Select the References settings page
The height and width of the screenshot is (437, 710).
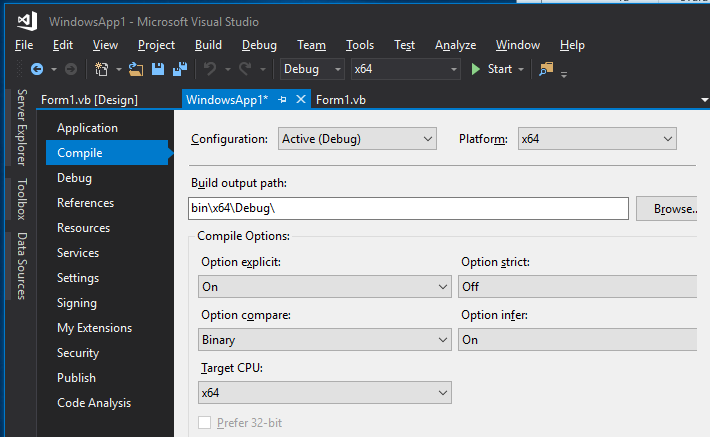85,203
